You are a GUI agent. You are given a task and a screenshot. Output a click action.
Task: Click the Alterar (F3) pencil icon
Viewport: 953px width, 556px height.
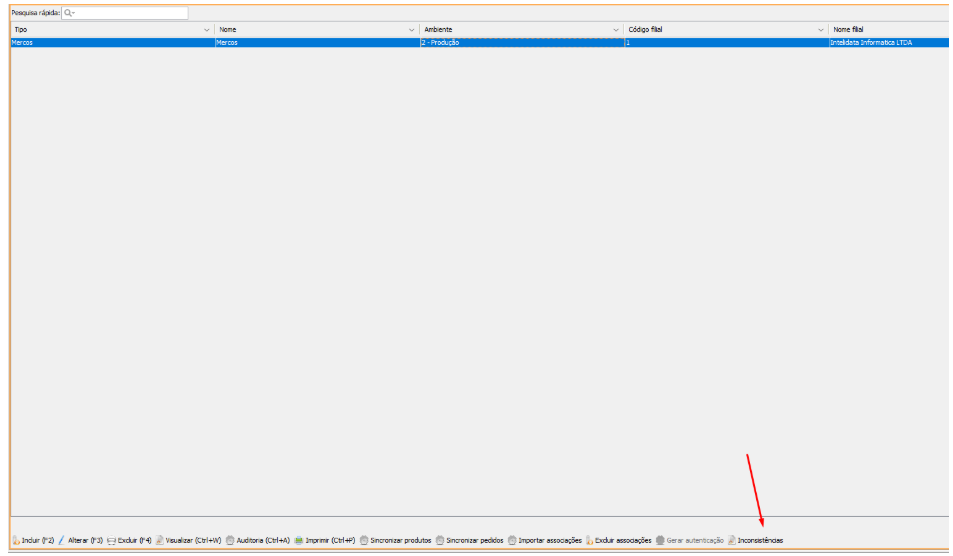[62, 540]
